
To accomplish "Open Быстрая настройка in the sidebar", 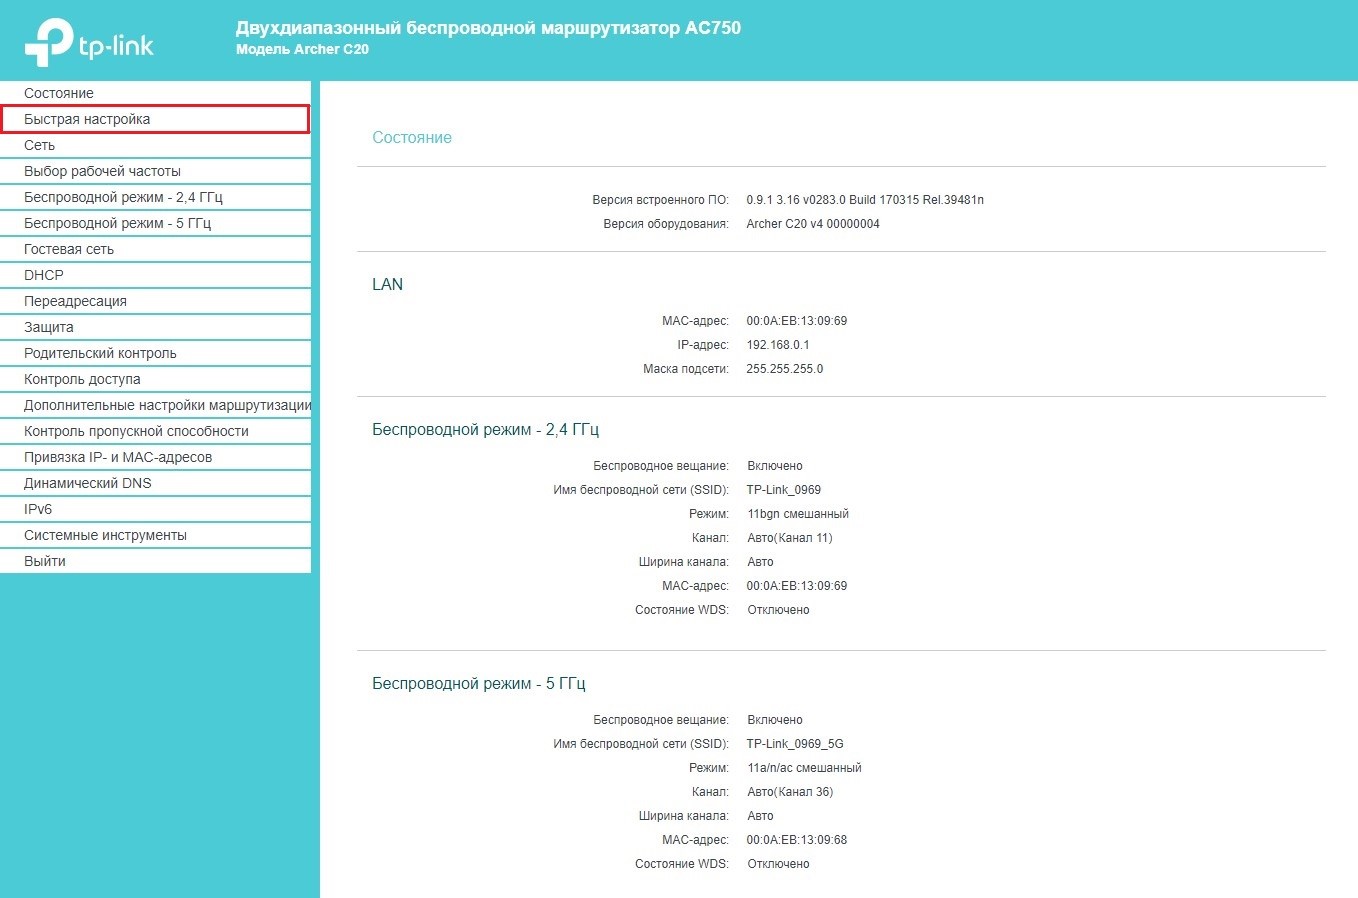I will [87, 119].
